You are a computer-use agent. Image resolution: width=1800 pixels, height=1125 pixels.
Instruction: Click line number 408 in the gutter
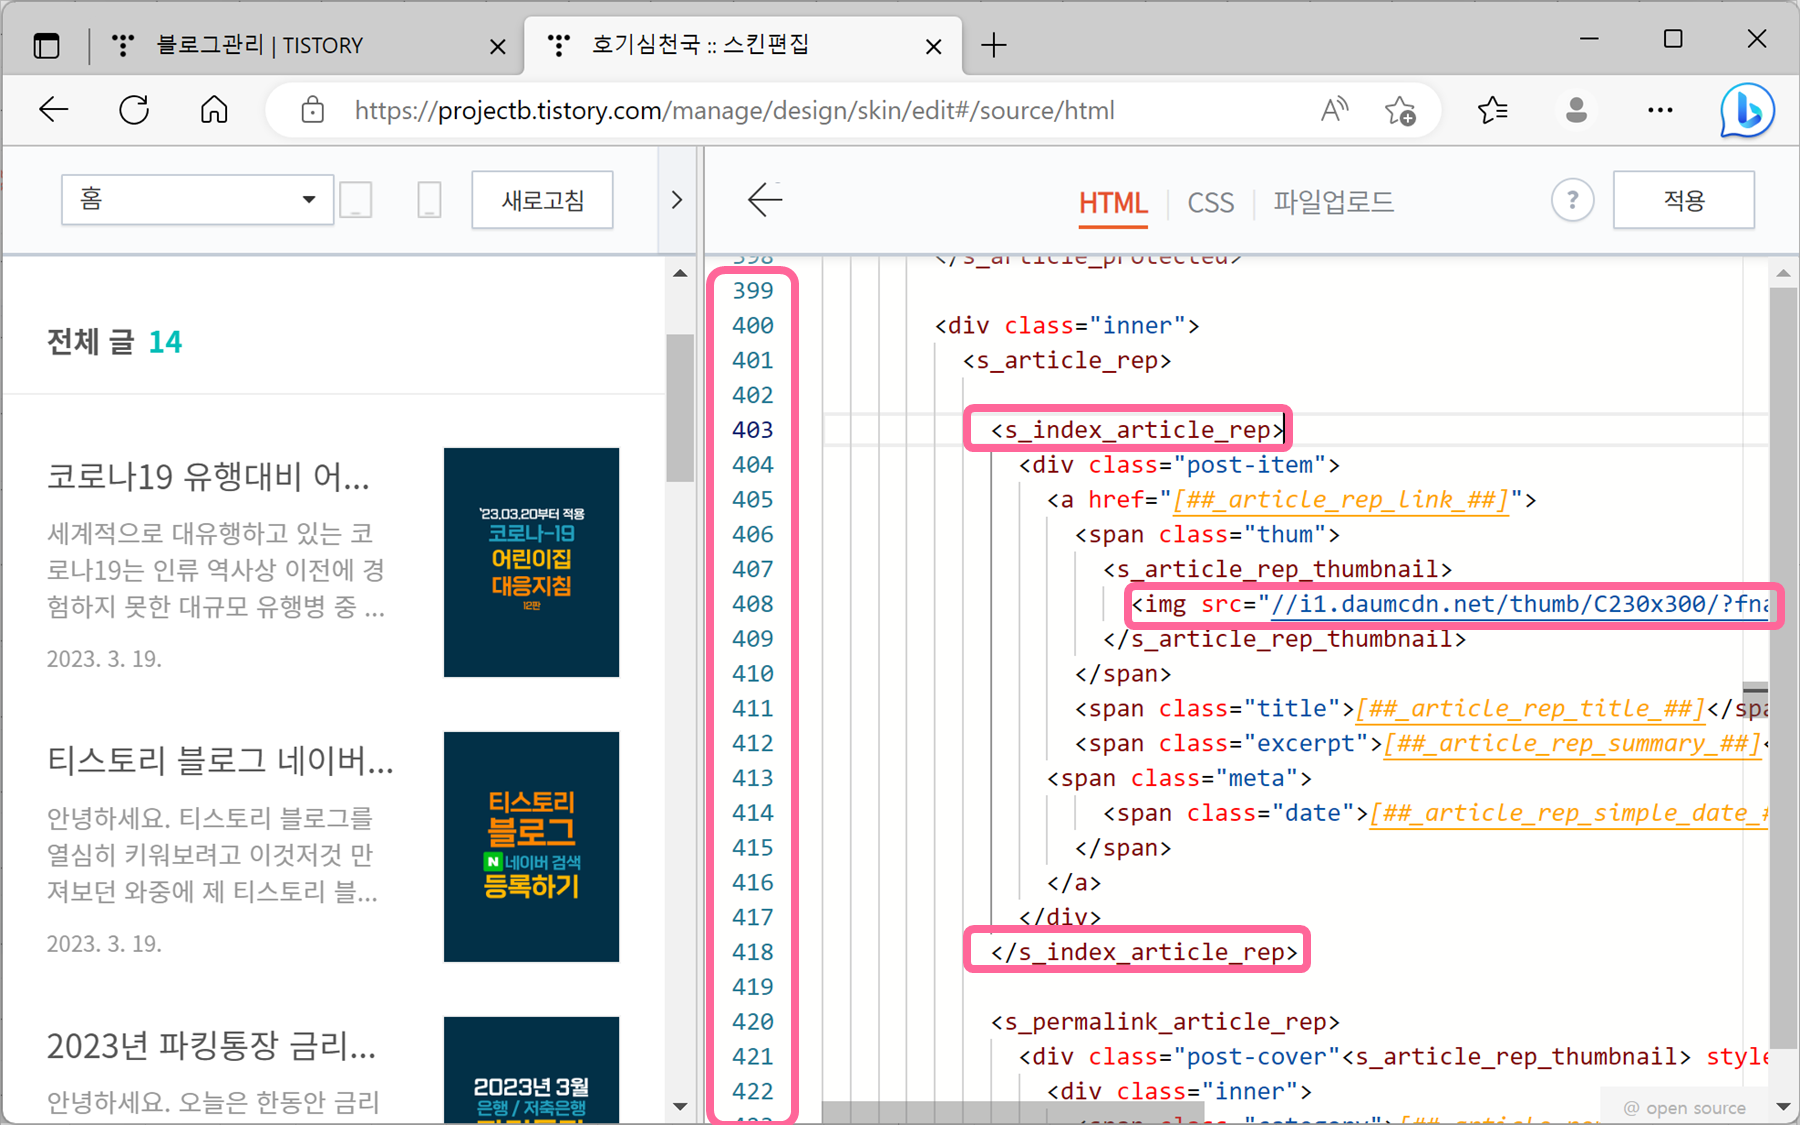coord(752,604)
